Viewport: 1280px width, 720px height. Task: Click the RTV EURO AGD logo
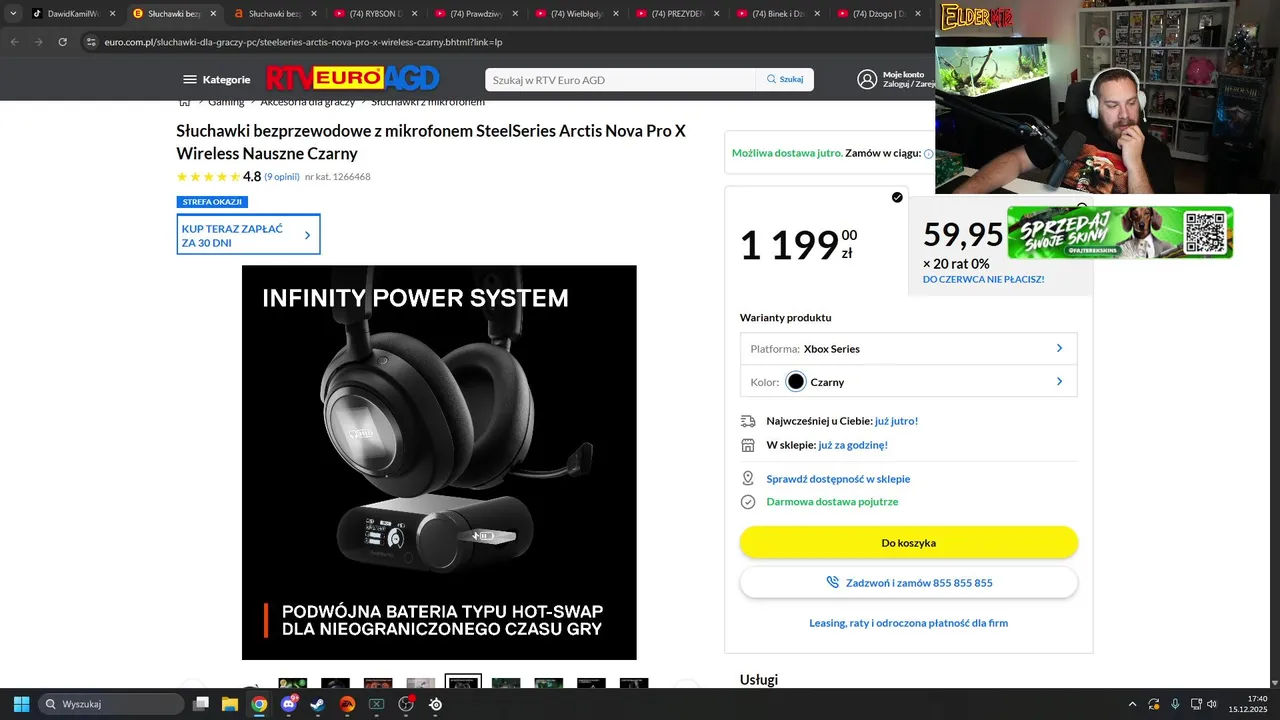tap(353, 78)
